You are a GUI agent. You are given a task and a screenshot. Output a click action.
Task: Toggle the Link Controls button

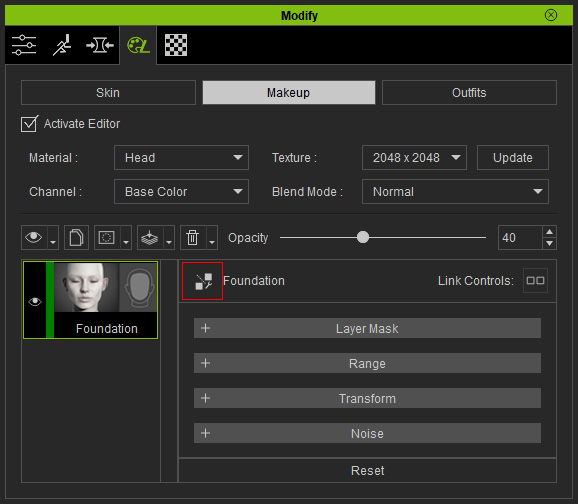point(535,281)
